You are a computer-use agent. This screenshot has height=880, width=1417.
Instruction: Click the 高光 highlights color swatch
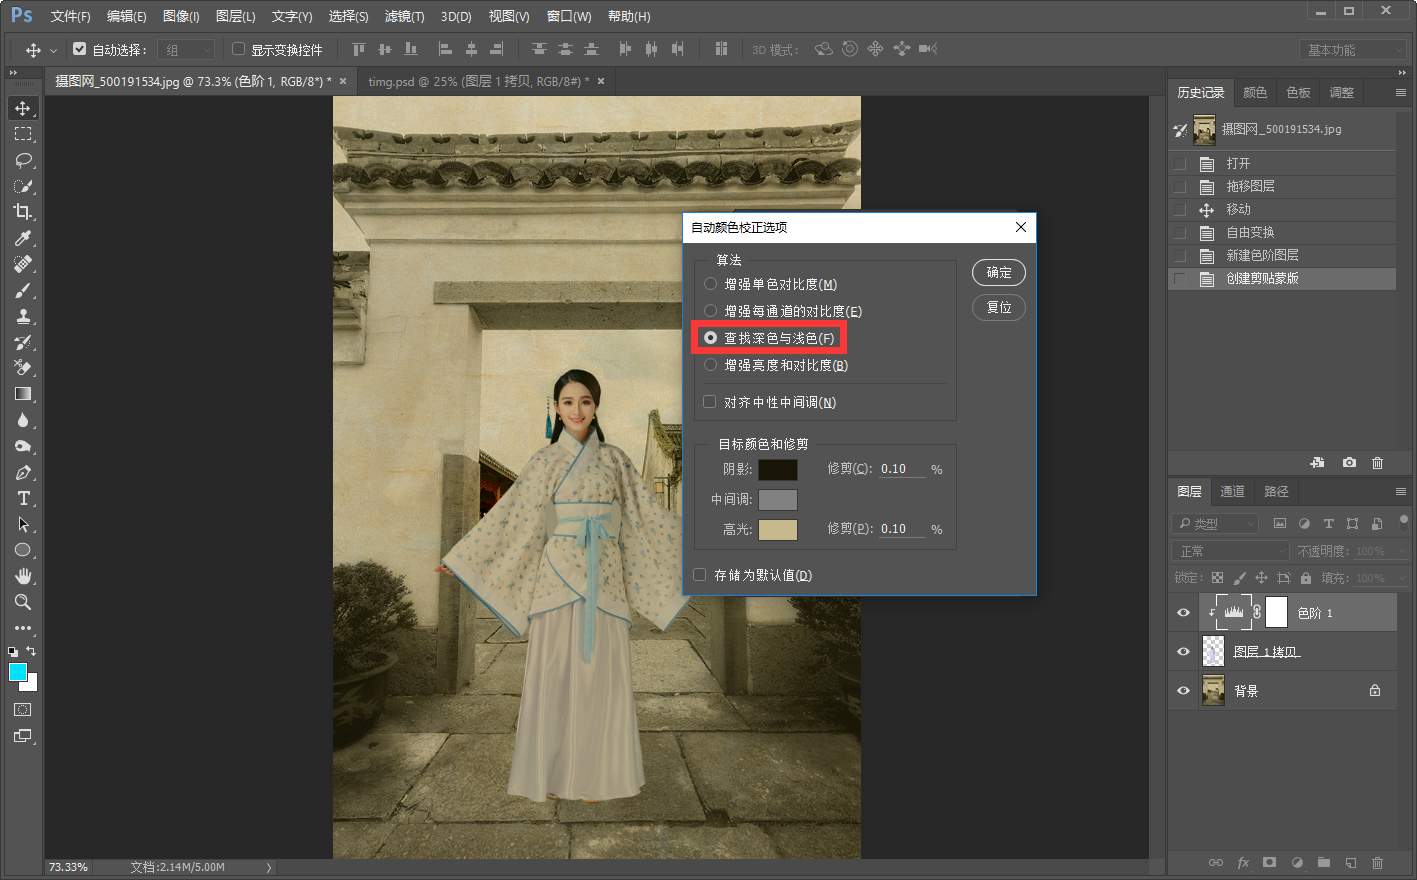[x=778, y=529]
